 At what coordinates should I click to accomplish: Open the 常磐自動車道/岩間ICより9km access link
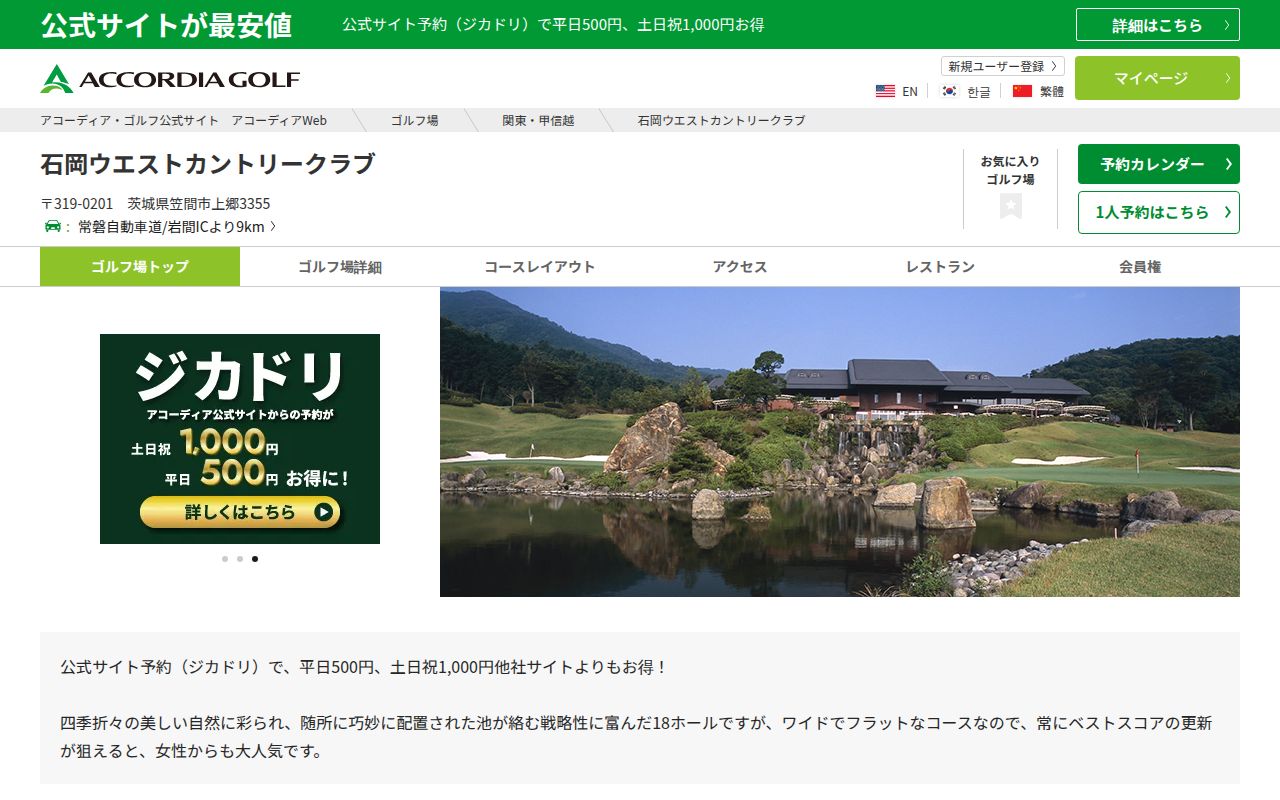[177, 227]
